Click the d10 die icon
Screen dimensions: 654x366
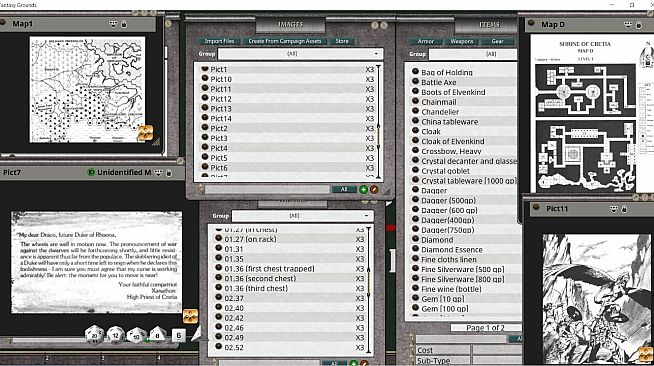(x=136, y=335)
